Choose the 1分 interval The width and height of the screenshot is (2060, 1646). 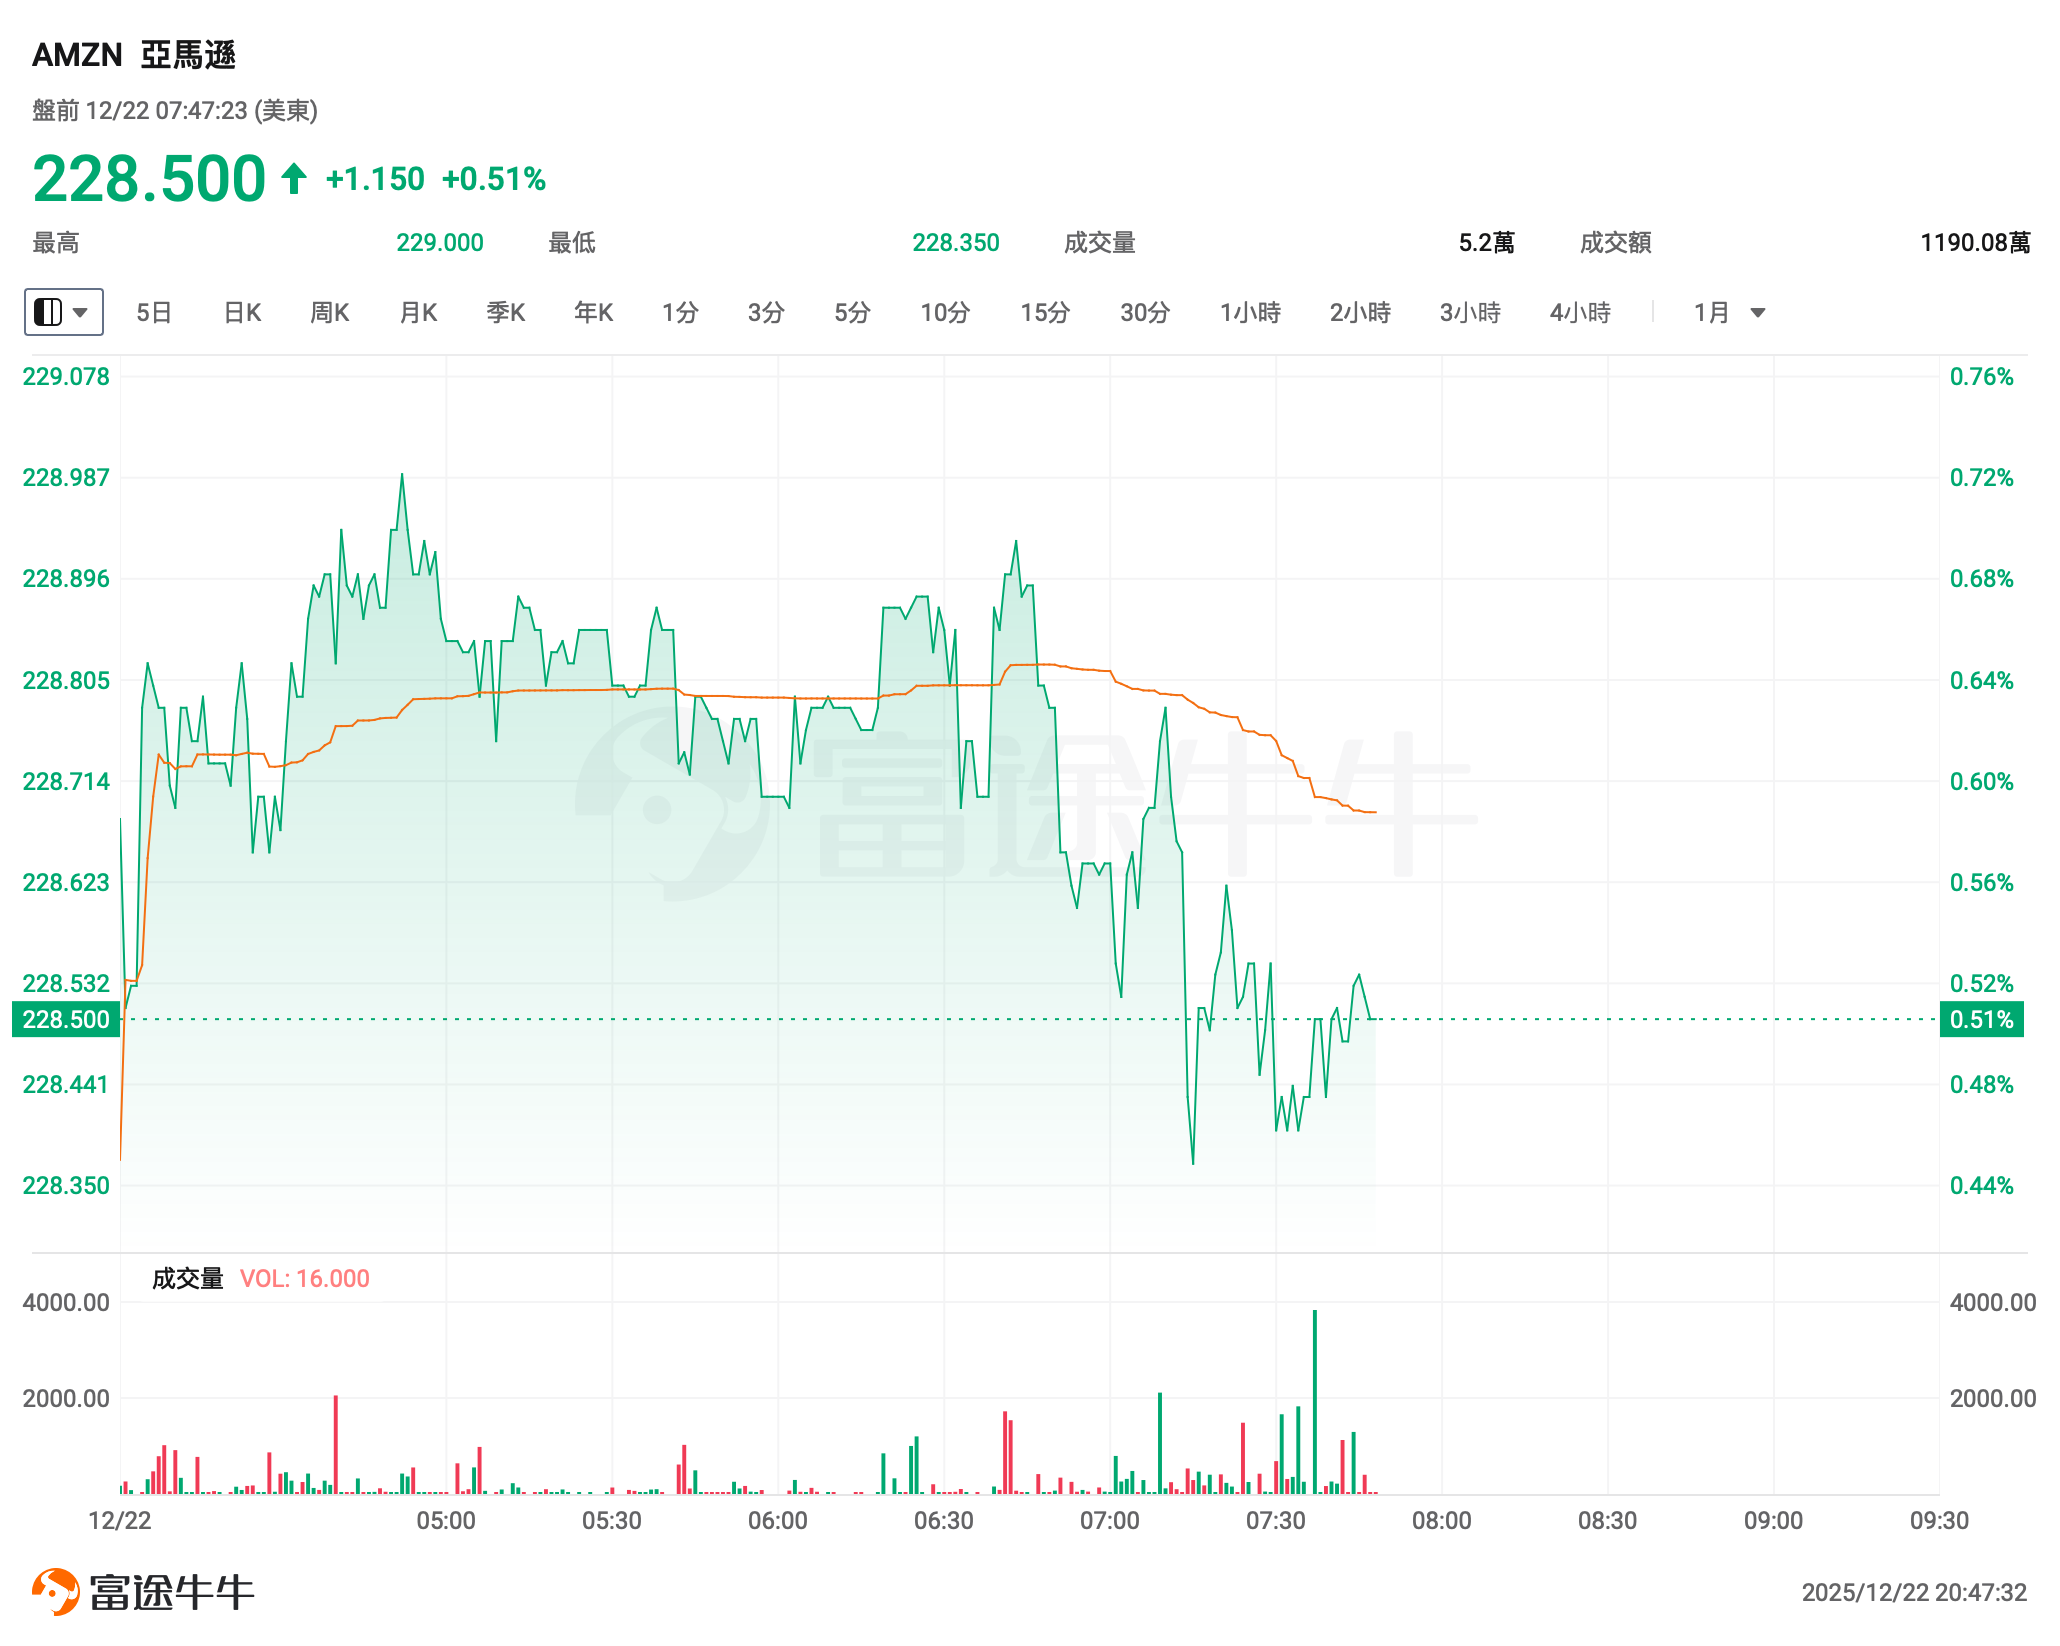pos(680,313)
